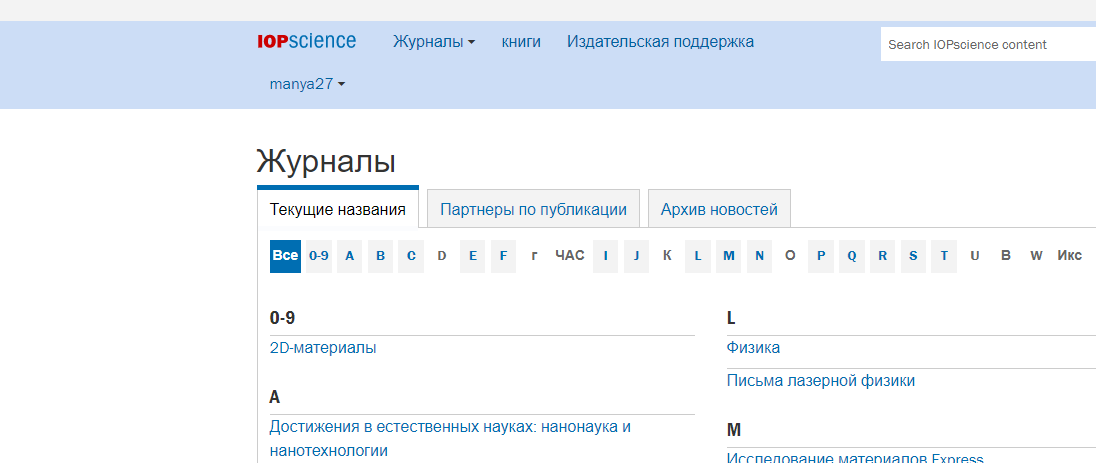Switch to Партнеры по публикации tab
Image resolution: width=1096 pixels, height=463 pixels.
pyautogui.click(x=533, y=209)
